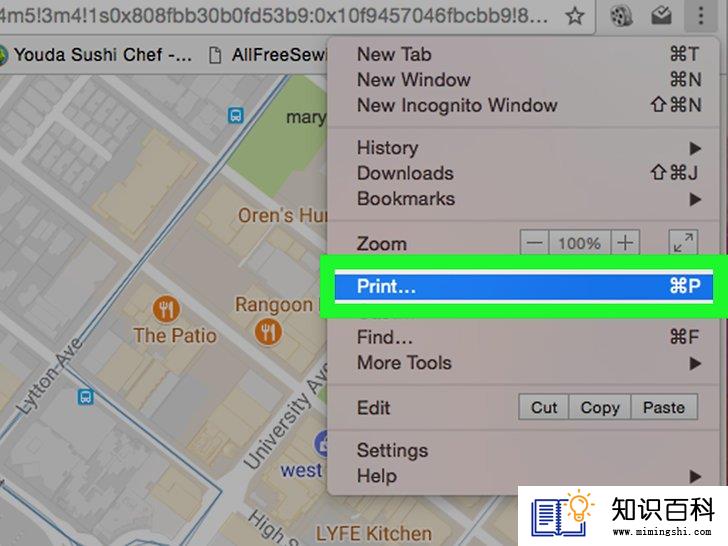Click the bookmark star icon in address bar
The image size is (728, 546).
pos(575,17)
